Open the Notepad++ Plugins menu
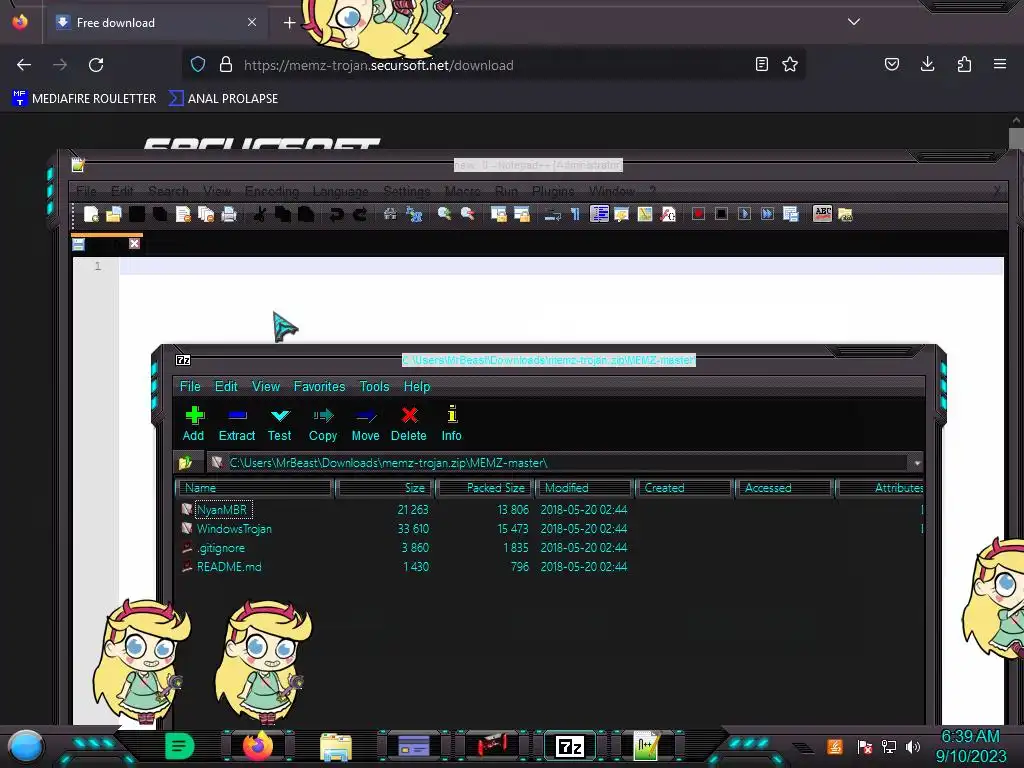 (553, 191)
